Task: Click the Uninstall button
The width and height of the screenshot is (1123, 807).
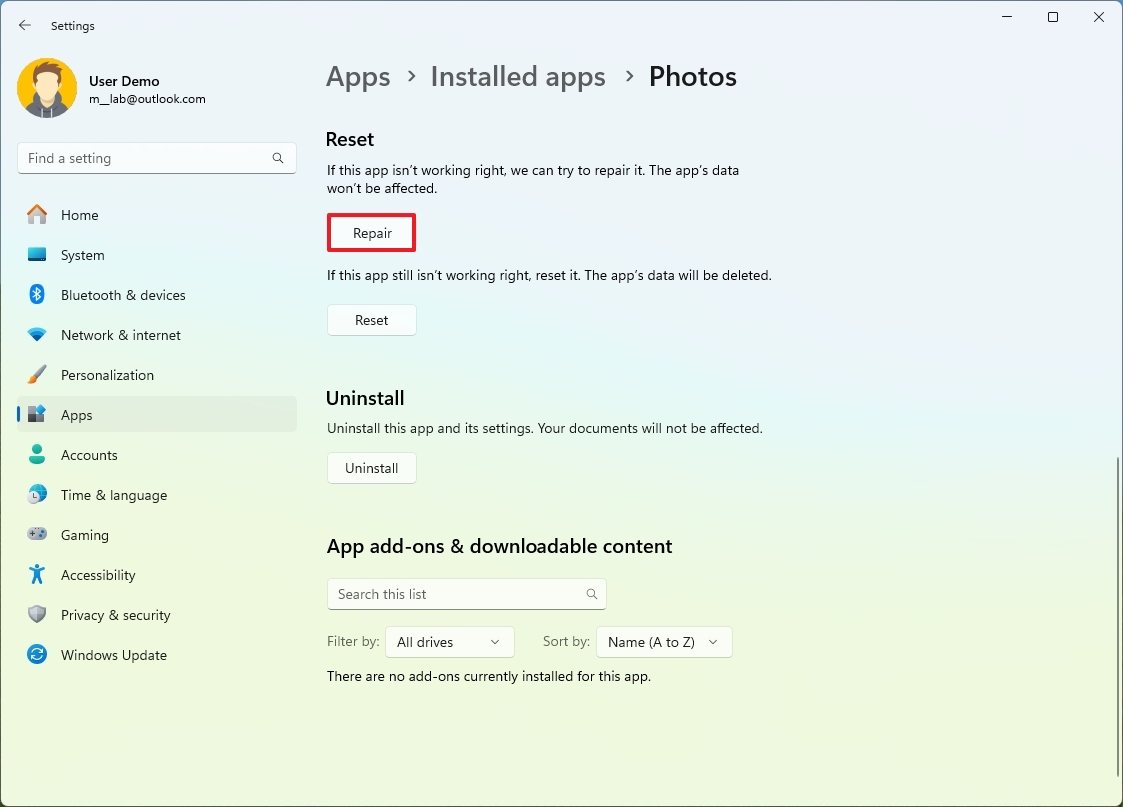Action: [x=372, y=468]
